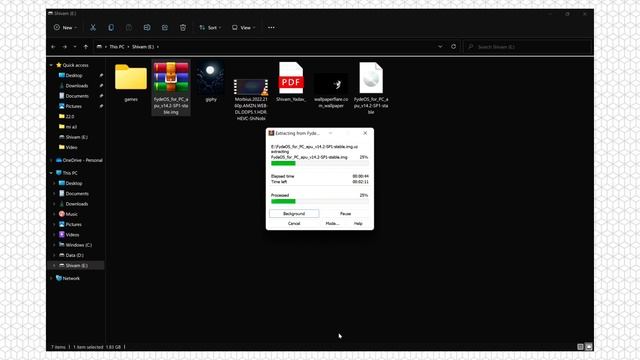Image resolution: width=640 pixels, height=360 pixels.
Task: Close the Extracting from Fyde dialog
Action: [365, 133]
